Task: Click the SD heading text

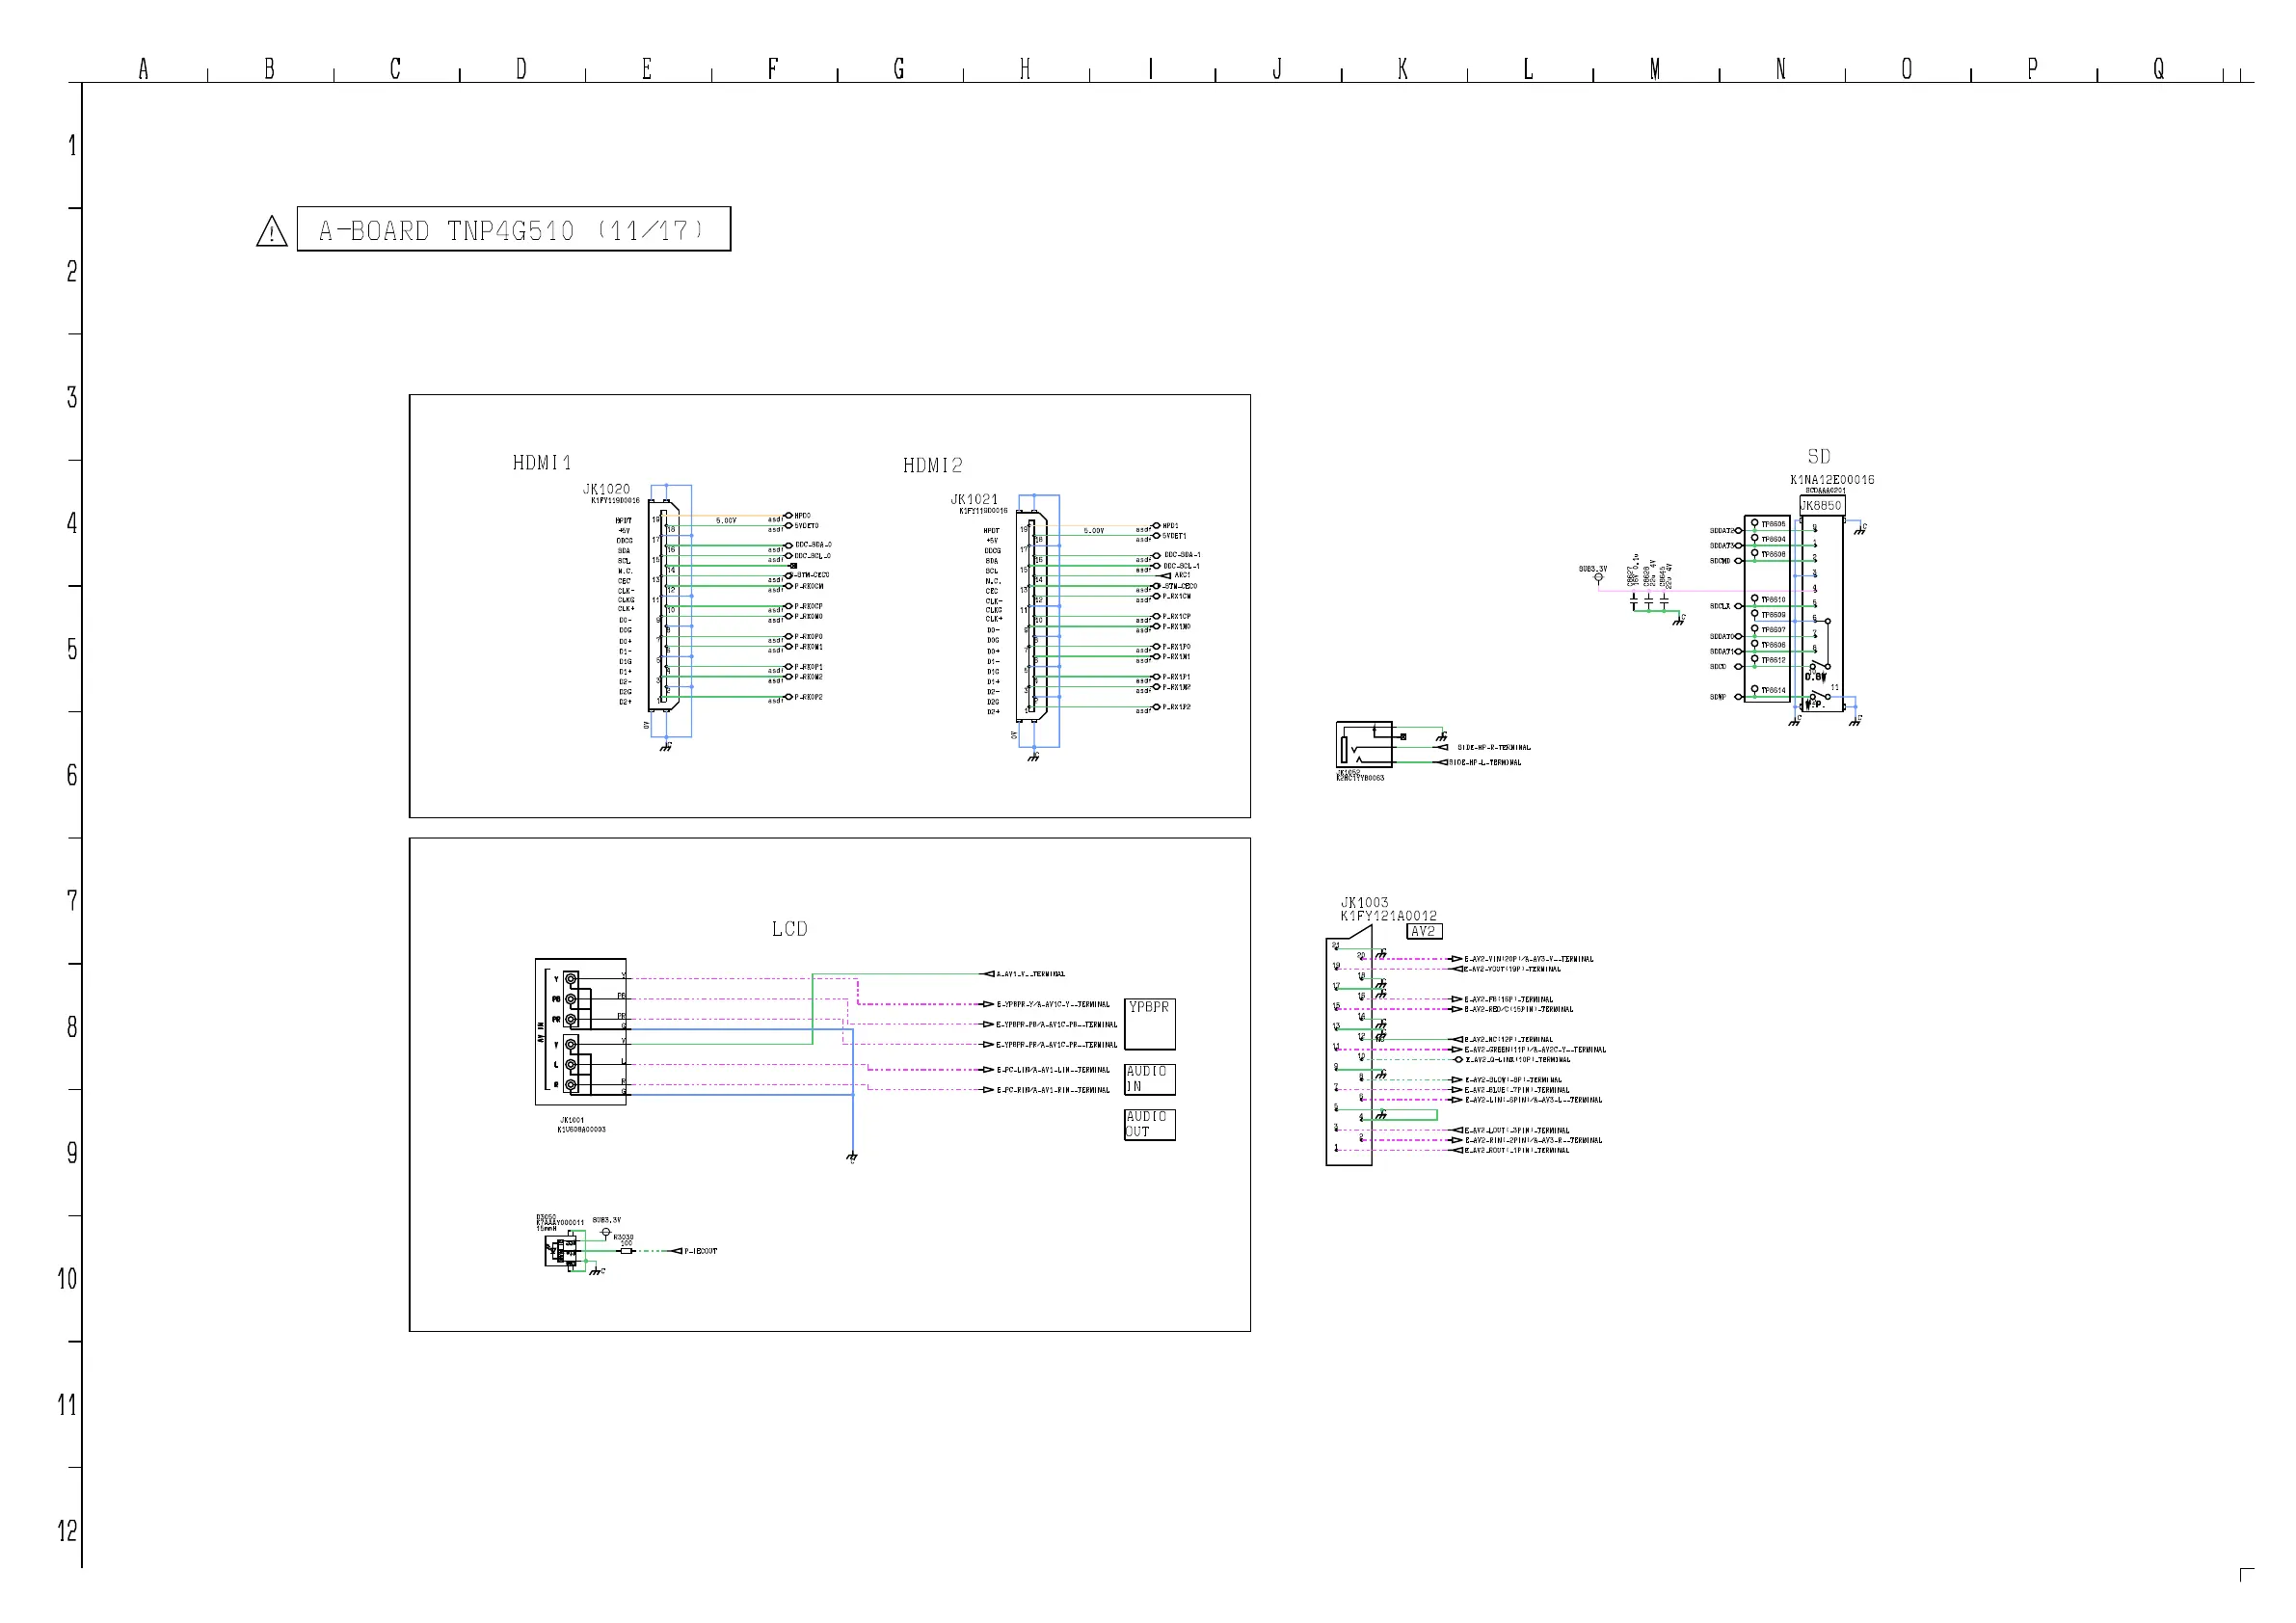Action: tap(1819, 457)
